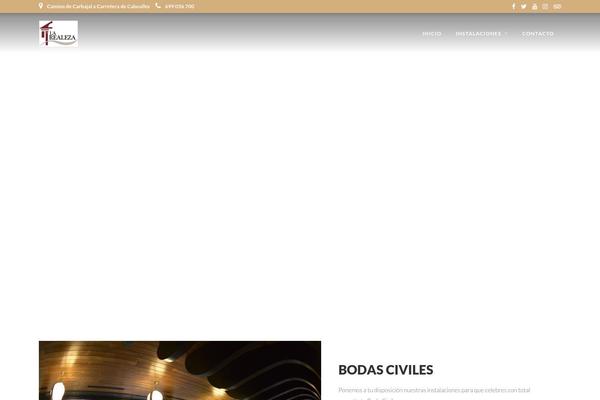The image size is (600, 400).
Task: Click the email envelope icon
Action: pos(557,7)
